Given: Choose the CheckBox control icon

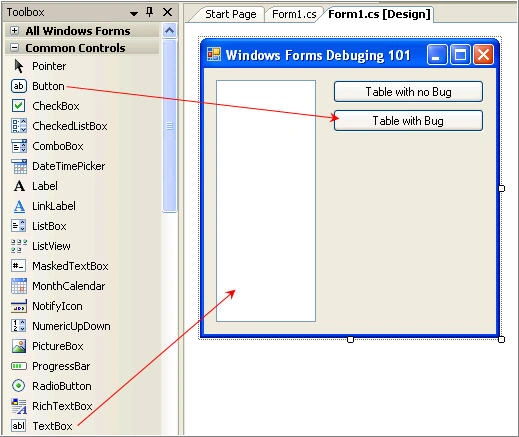Looking at the screenshot, I should tap(19, 106).
